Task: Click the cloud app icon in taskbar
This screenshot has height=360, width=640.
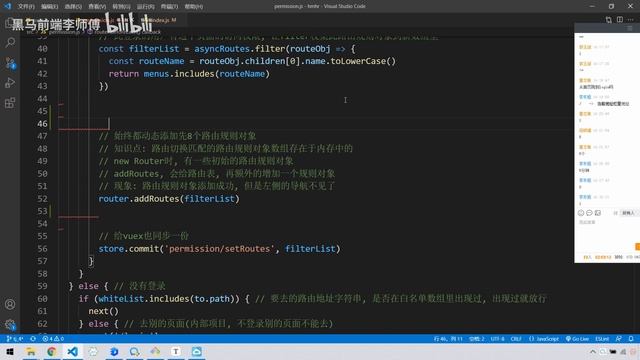Action: [197, 351]
